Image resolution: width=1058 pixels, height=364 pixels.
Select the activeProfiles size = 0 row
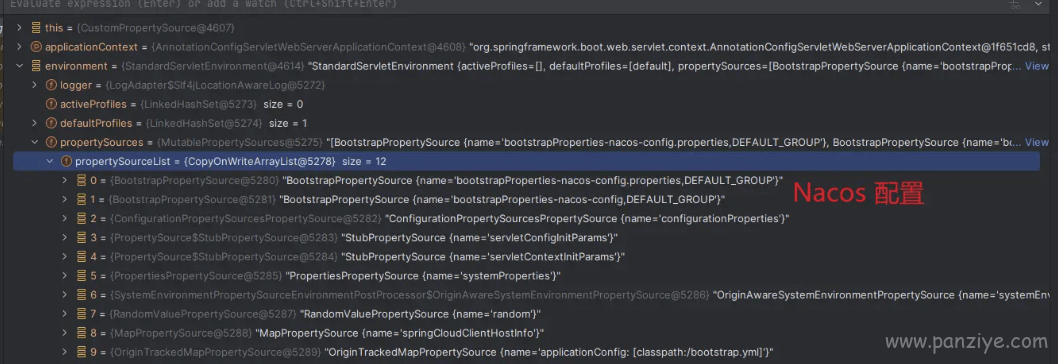coord(526,104)
